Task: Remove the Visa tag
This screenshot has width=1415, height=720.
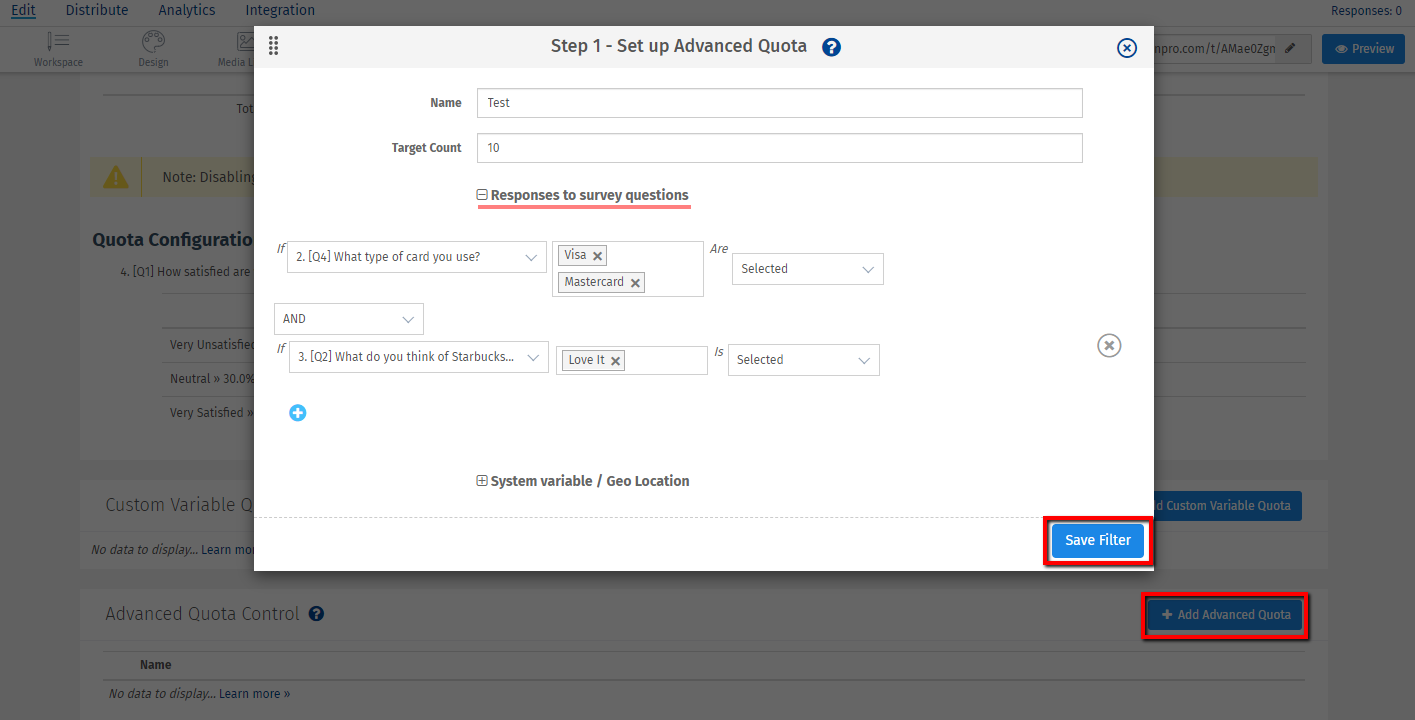Action: (597, 255)
